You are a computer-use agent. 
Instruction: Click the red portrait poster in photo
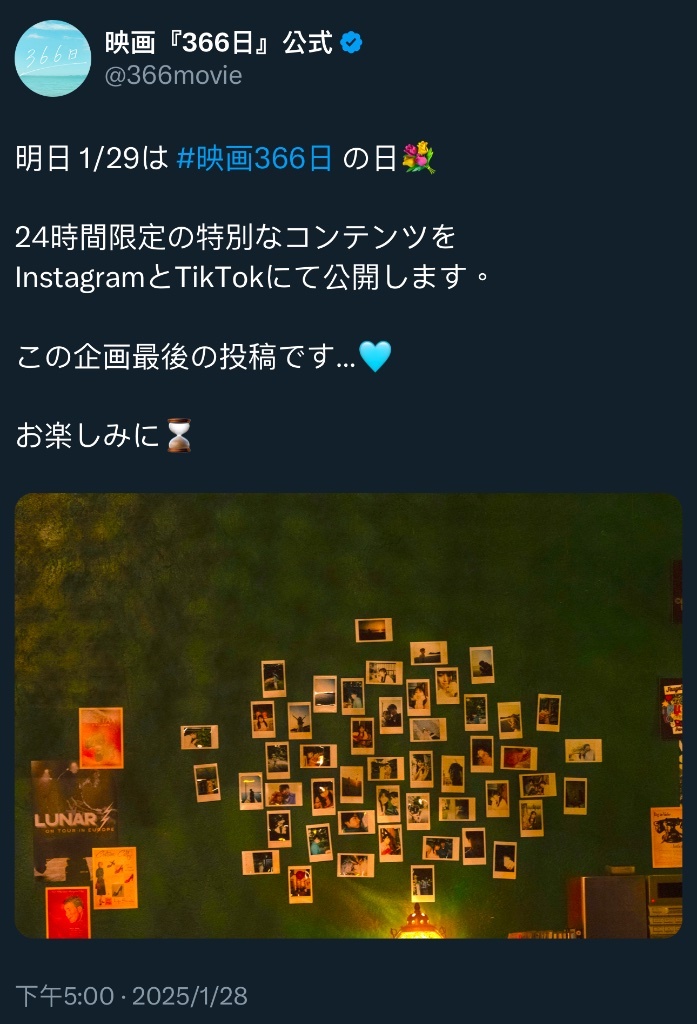(68, 912)
